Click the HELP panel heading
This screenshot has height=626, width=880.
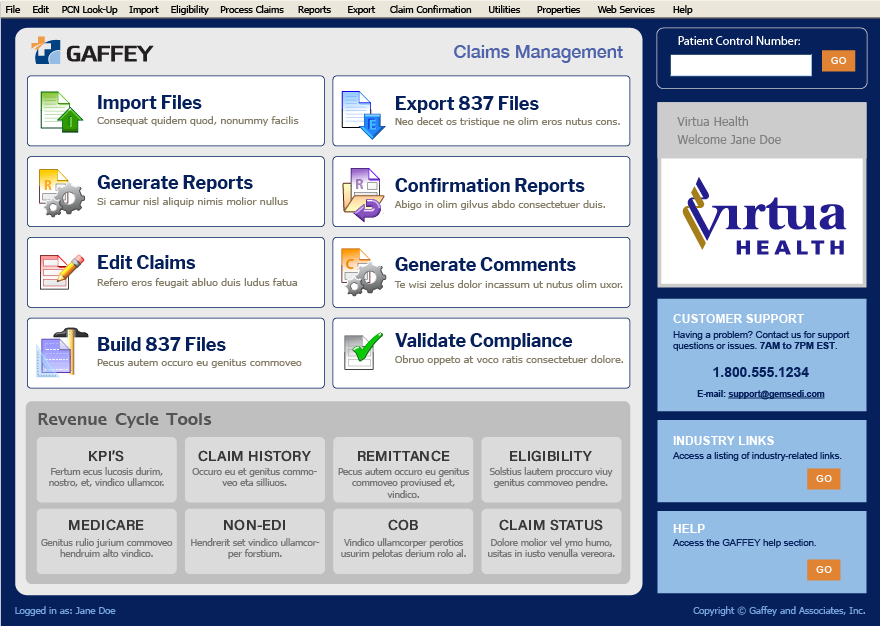point(689,529)
